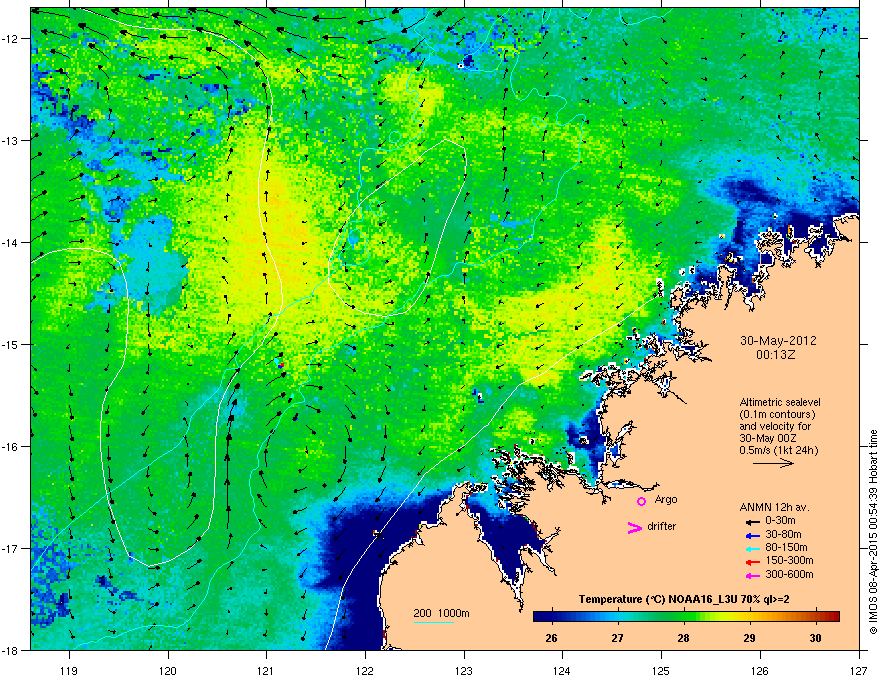The image size is (880, 680).
Task: Click the latitude label -18
Action: [11, 650]
